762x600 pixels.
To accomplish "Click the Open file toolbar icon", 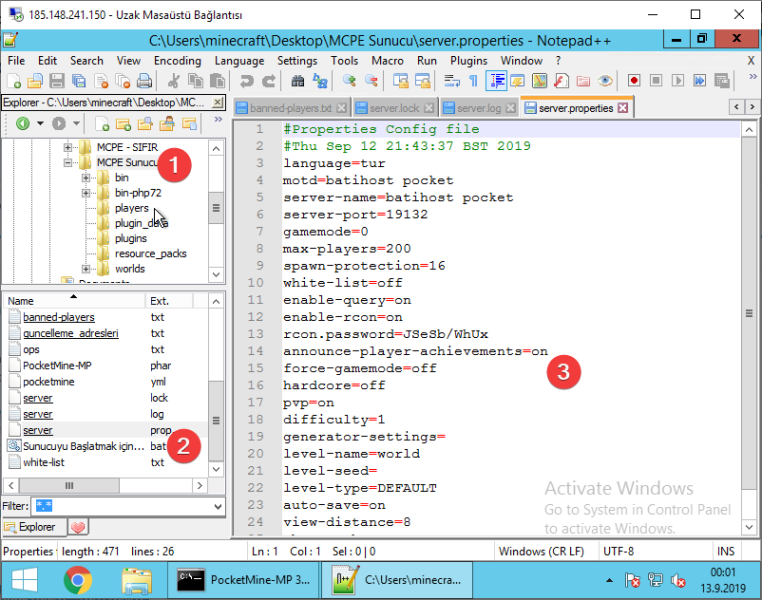I will point(35,81).
